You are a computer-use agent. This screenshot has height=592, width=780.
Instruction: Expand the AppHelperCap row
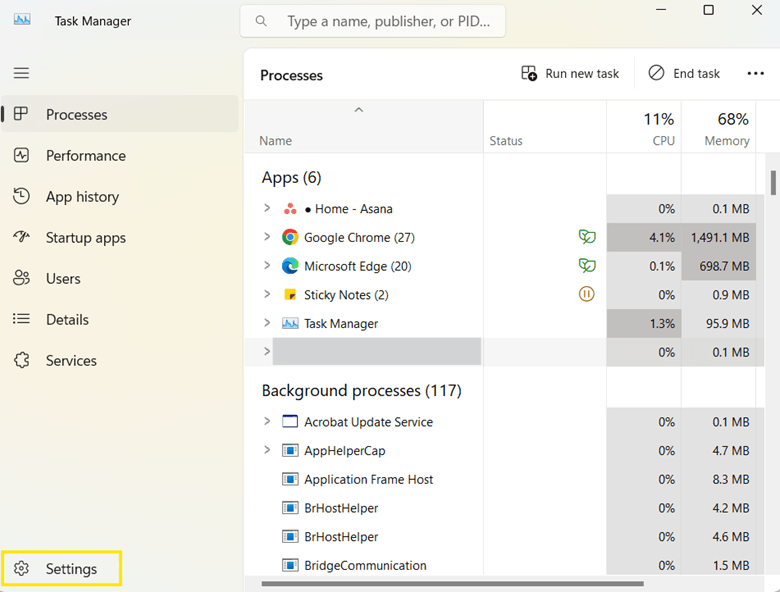click(x=267, y=450)
